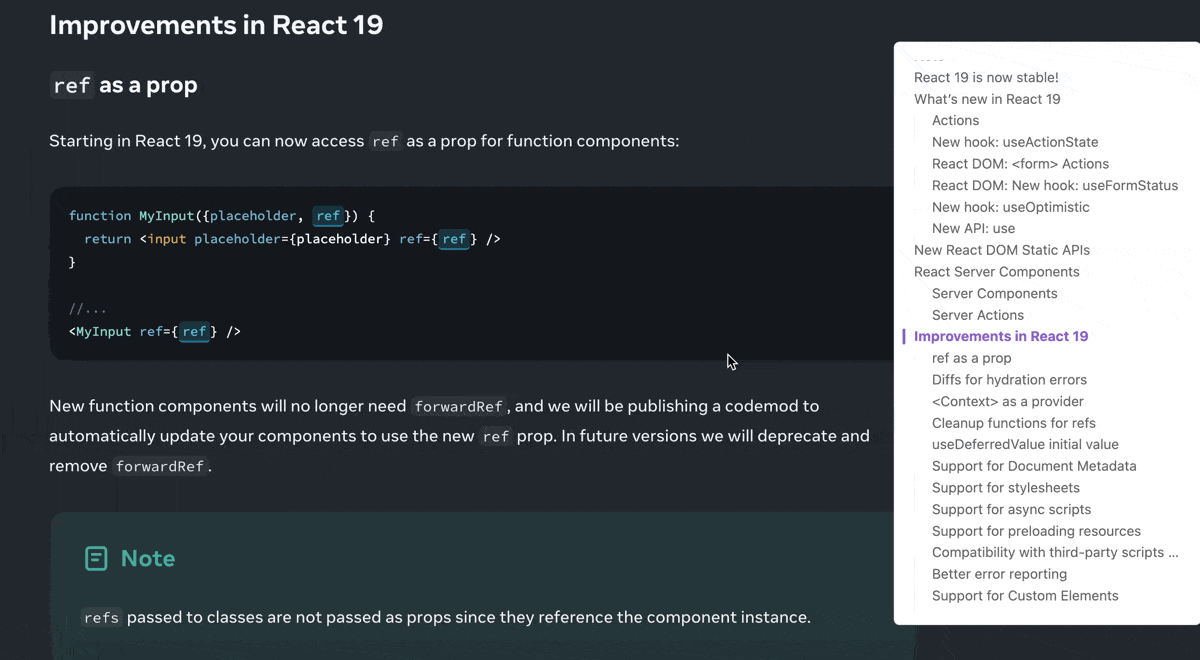The image size is (1200, 660).
Task: Click the Note icon in callout
Action: [96, 558]
